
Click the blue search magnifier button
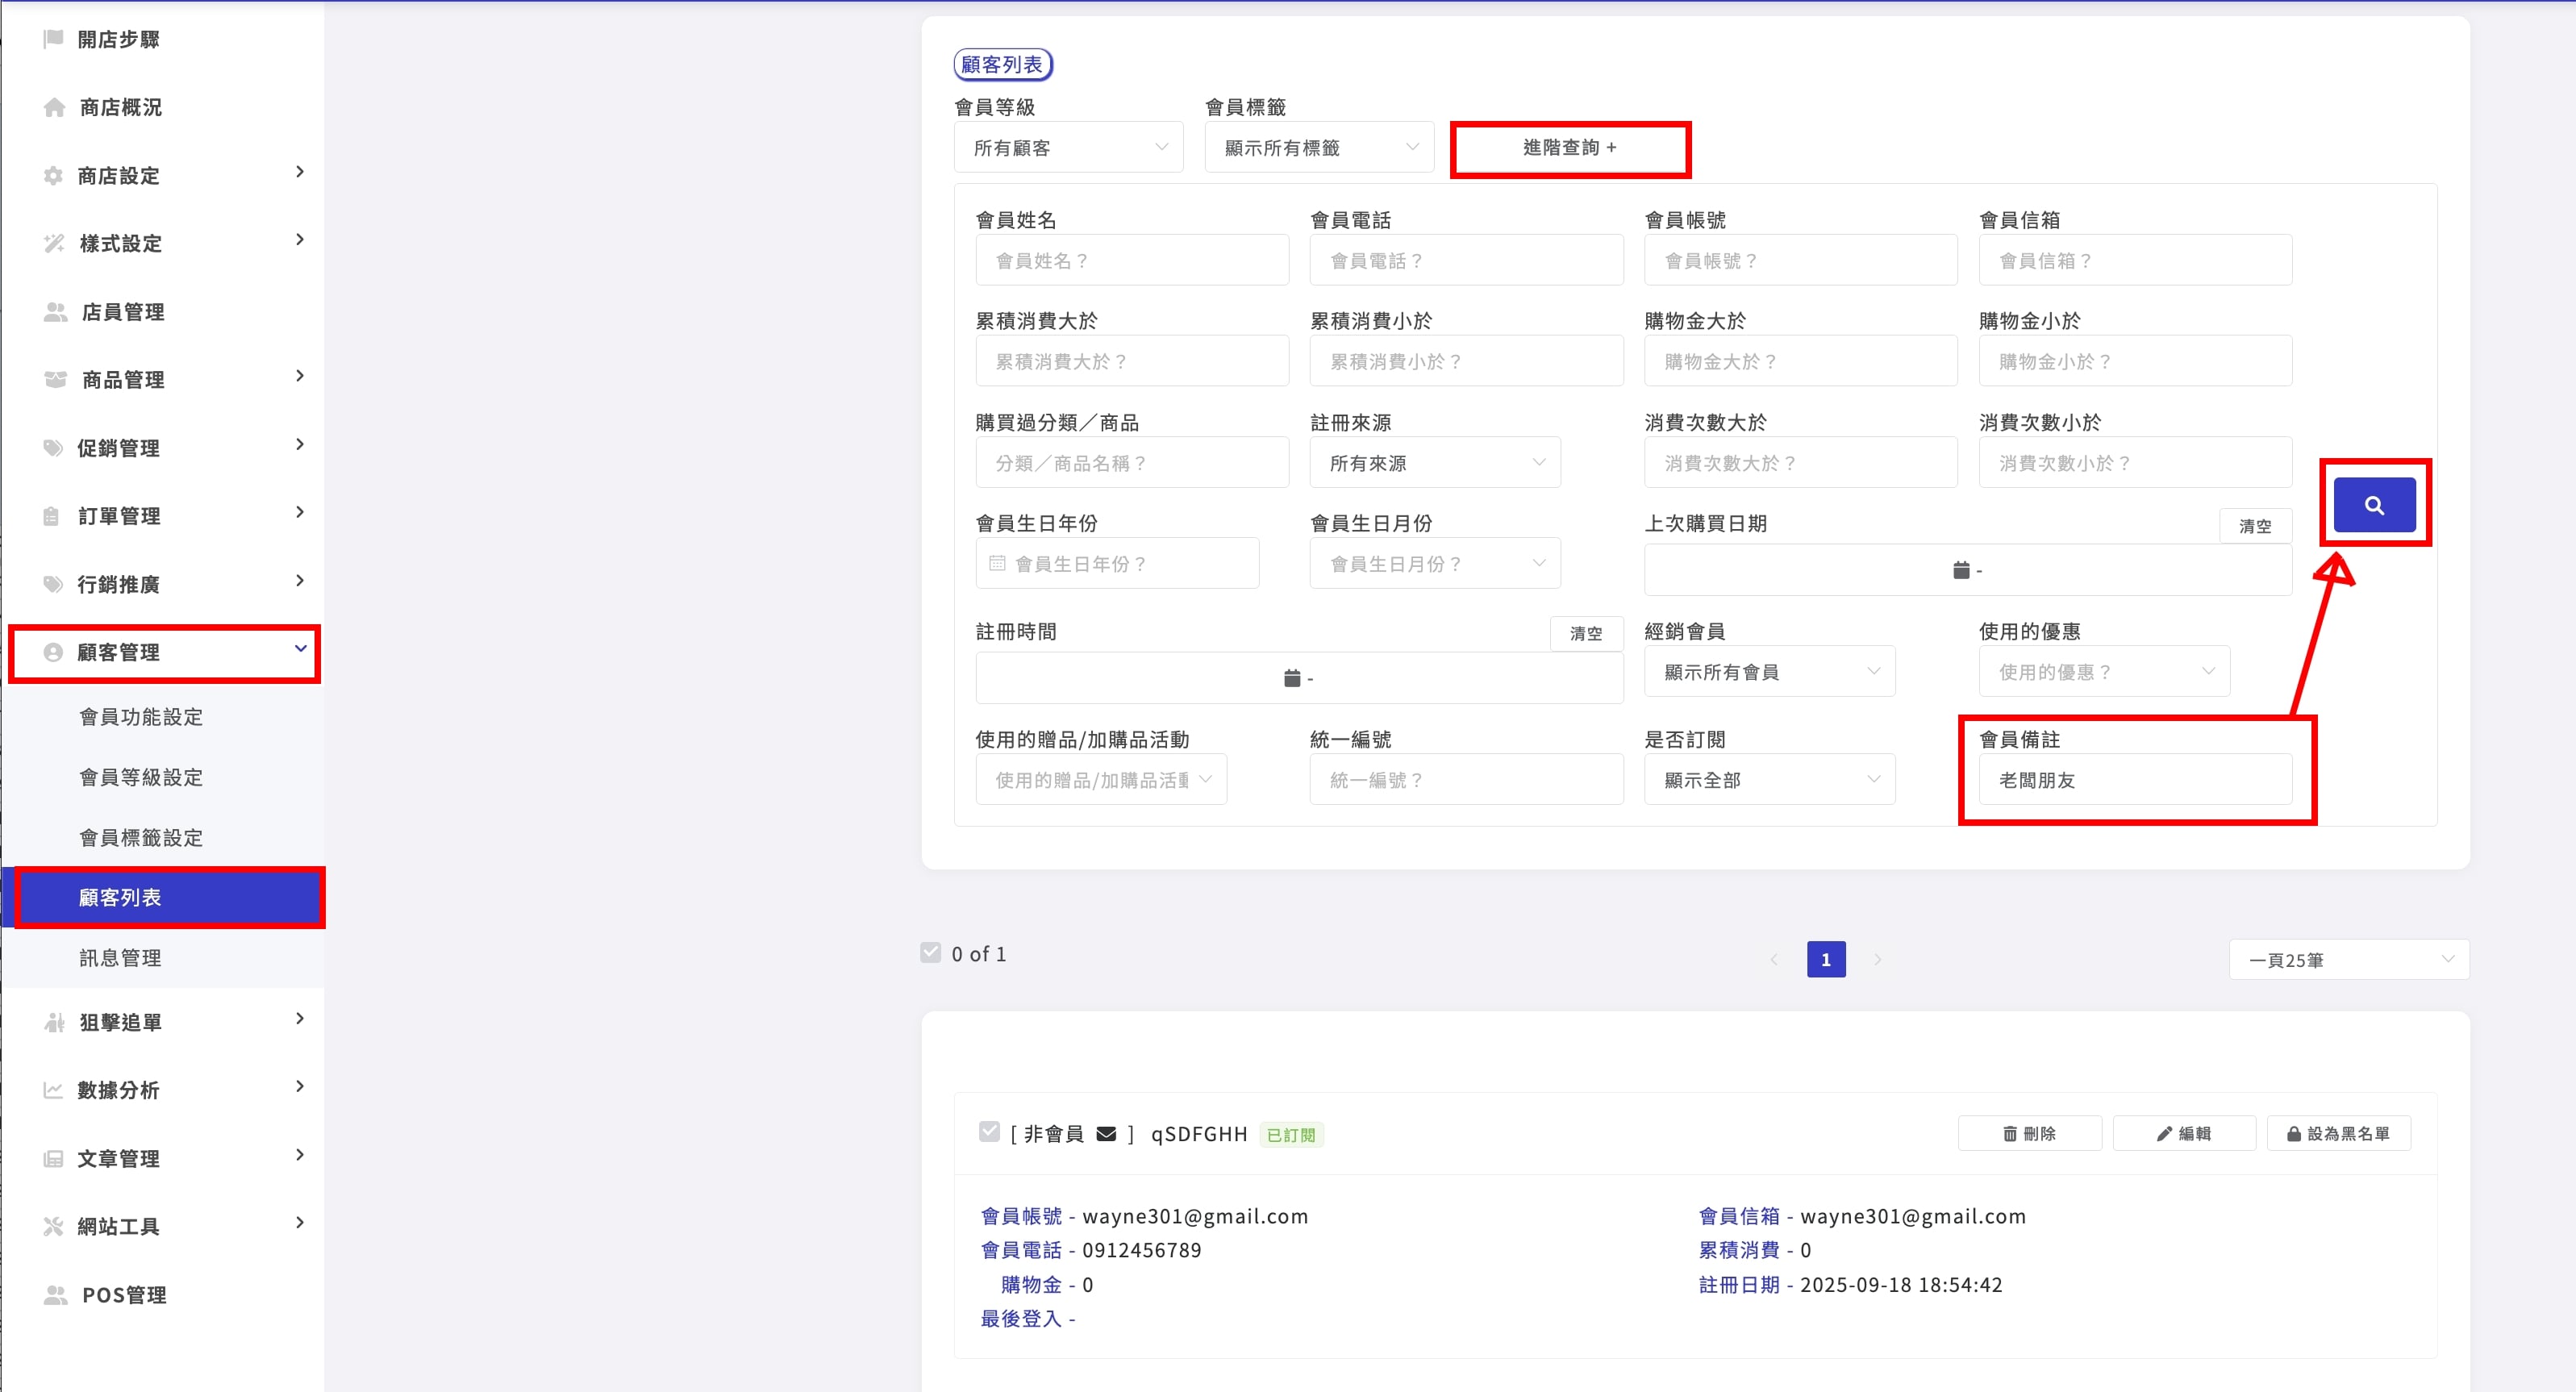[2374, 505]
